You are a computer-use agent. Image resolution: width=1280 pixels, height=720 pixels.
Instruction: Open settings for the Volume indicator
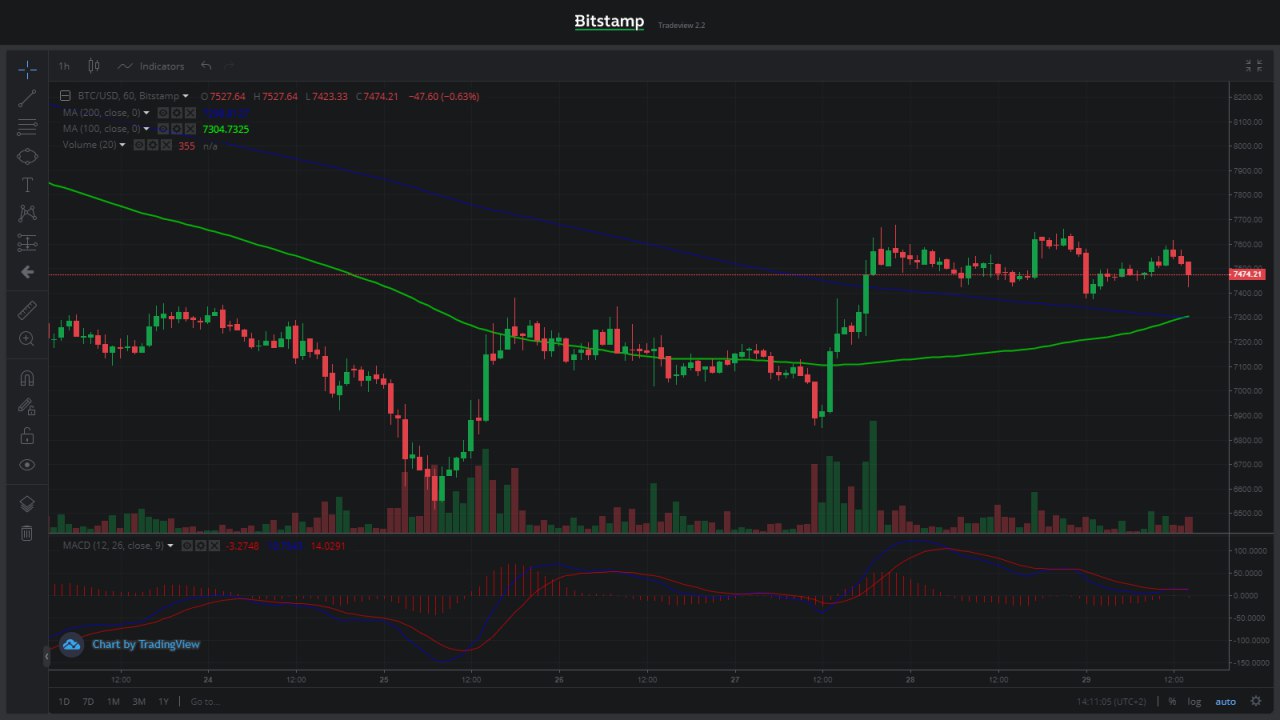(x=152, y=145)
